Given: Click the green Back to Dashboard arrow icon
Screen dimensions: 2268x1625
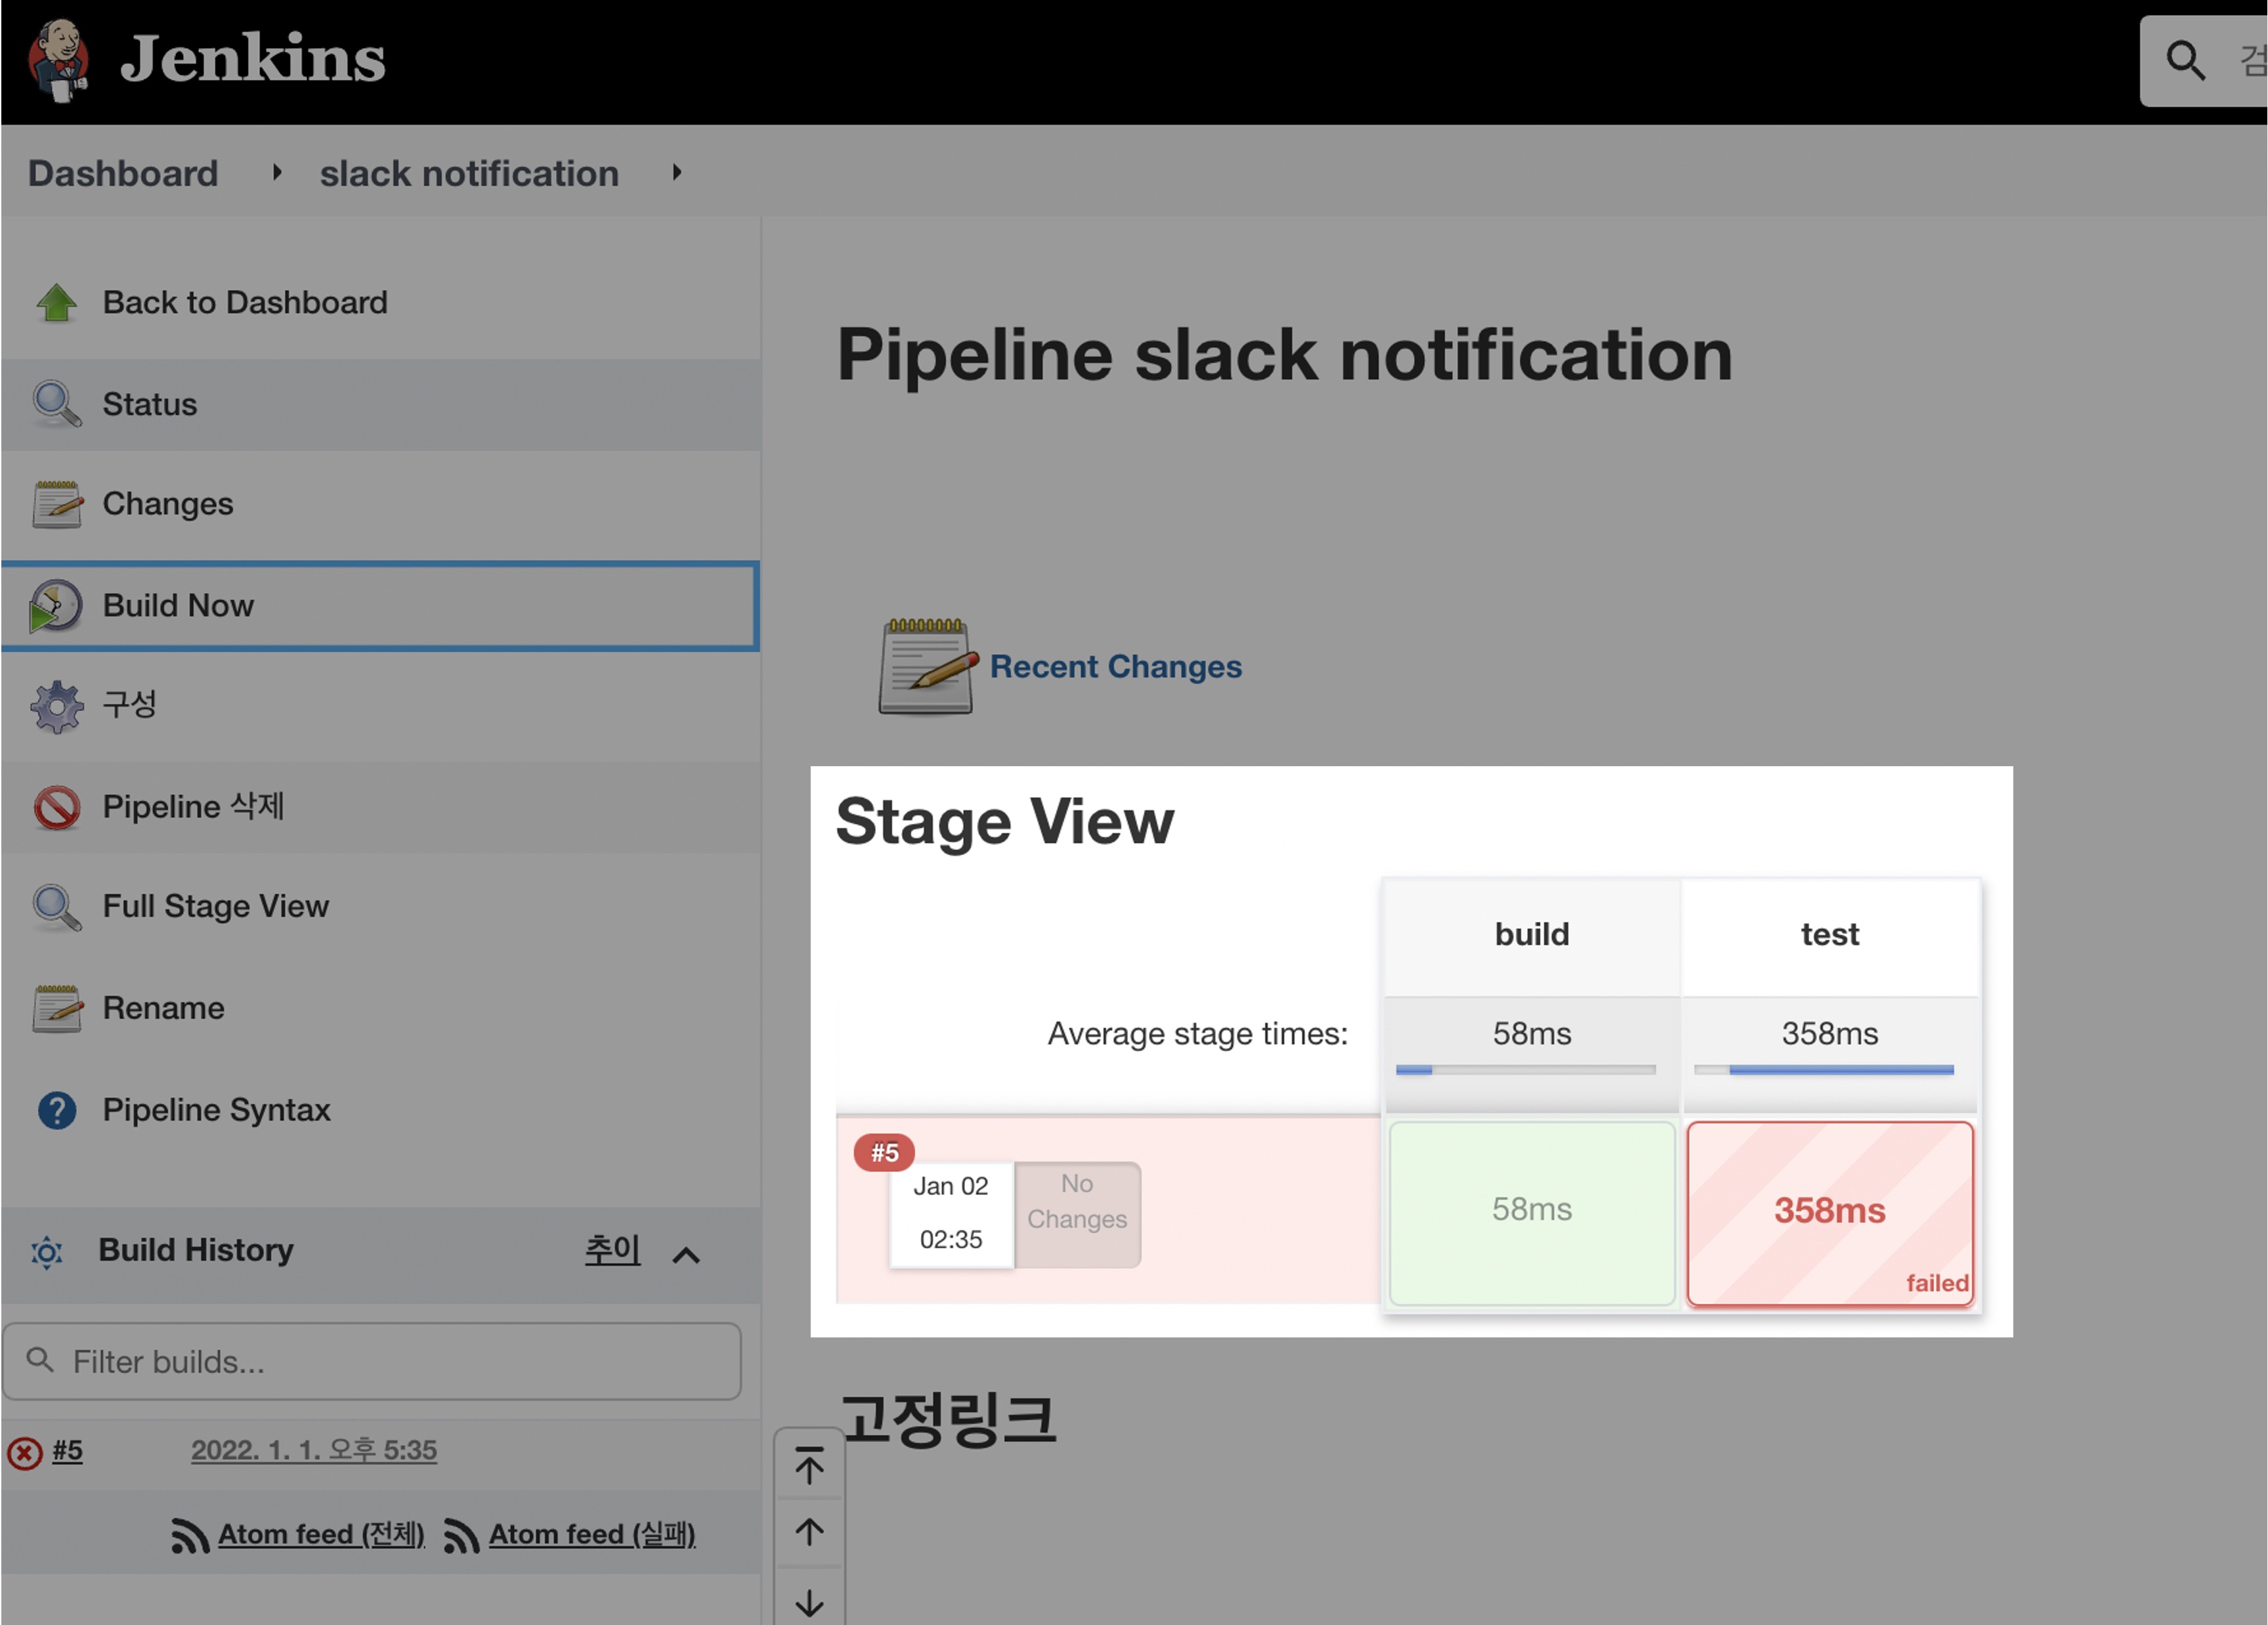Looking at the screenshot, I should click(x=56, y=303).
